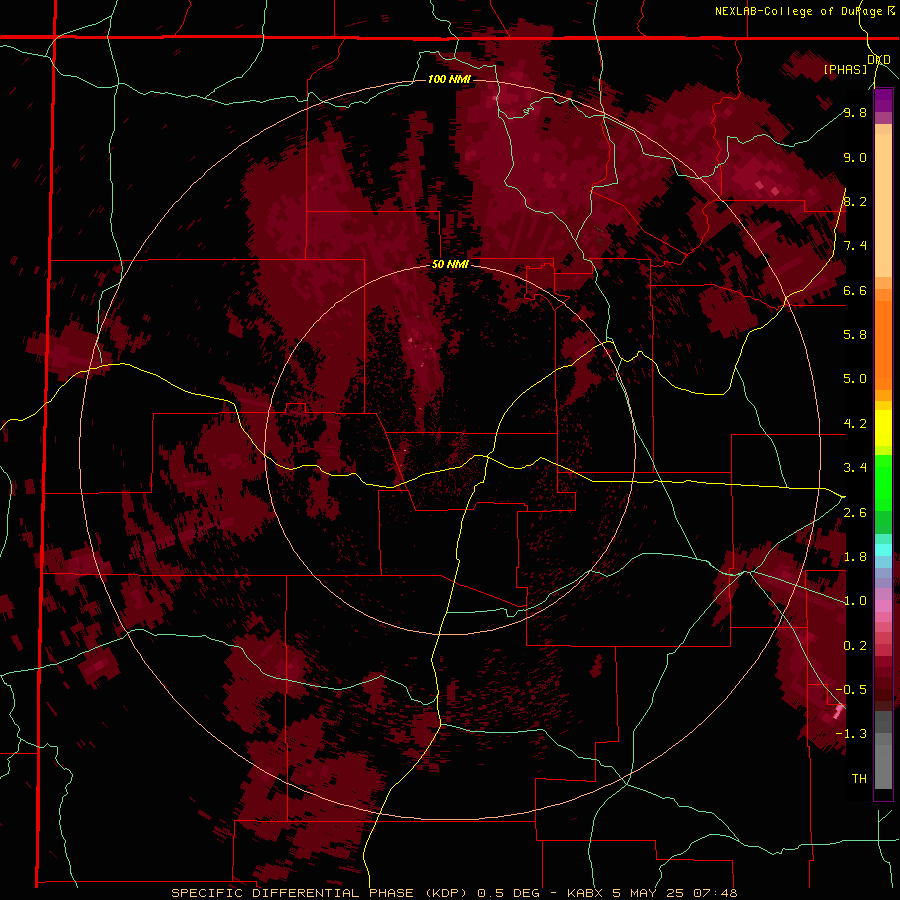The image size is (900, 900).
Task: Pick the bright green band on color scale
Action: pos(883,482)
